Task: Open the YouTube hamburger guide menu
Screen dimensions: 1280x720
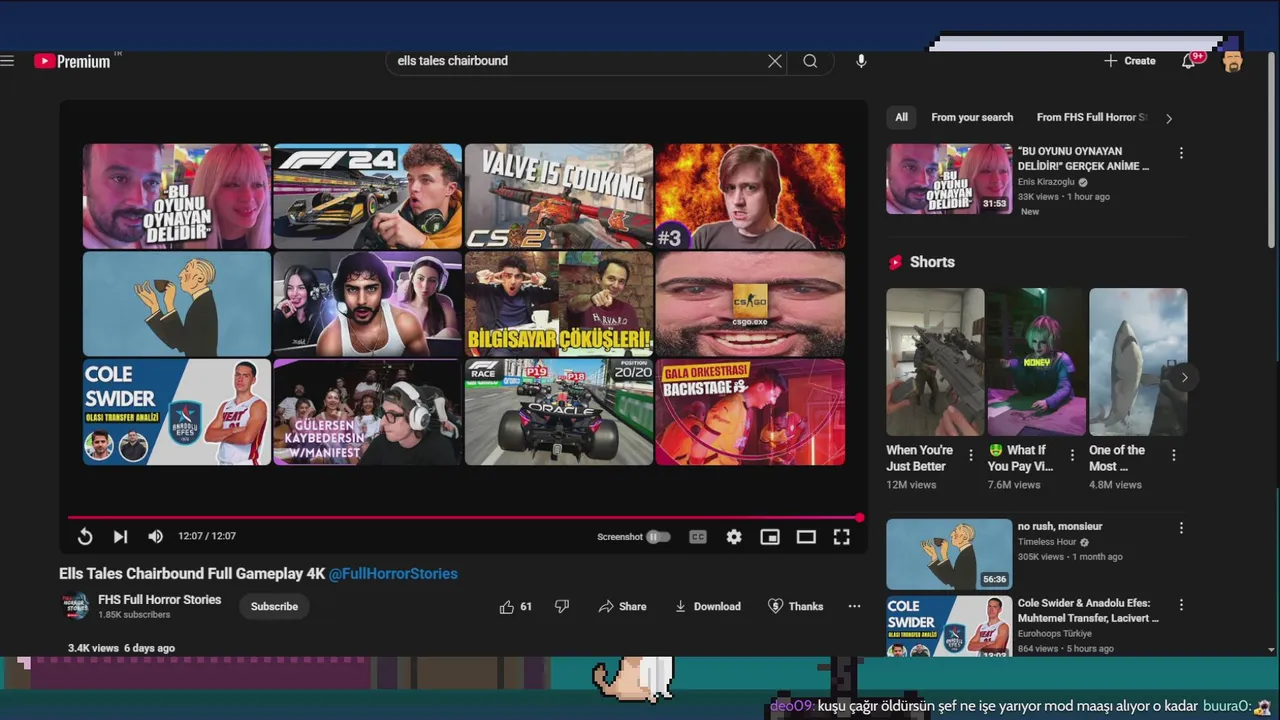Action: [8, 61]
